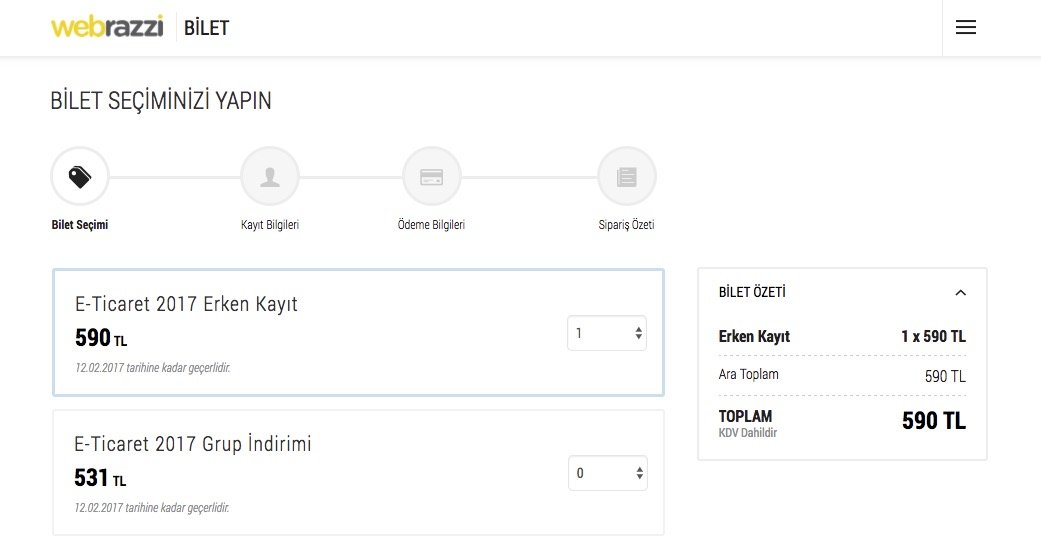Select the Kayıt Bilgileri step label
The height and width of the screenshot is (543, 1041).
click(270, 225)
